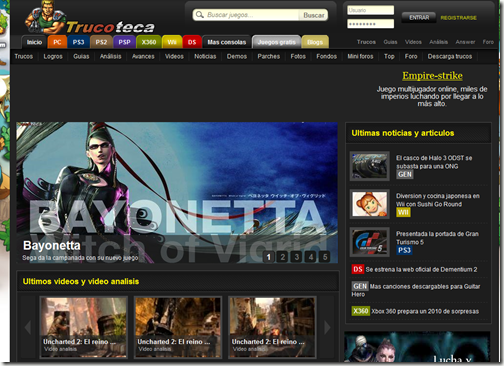Image resolution: width=504 pixels, height=366 pixels.
Task: Open the Top menu item
Action: [x=389, y=56]
